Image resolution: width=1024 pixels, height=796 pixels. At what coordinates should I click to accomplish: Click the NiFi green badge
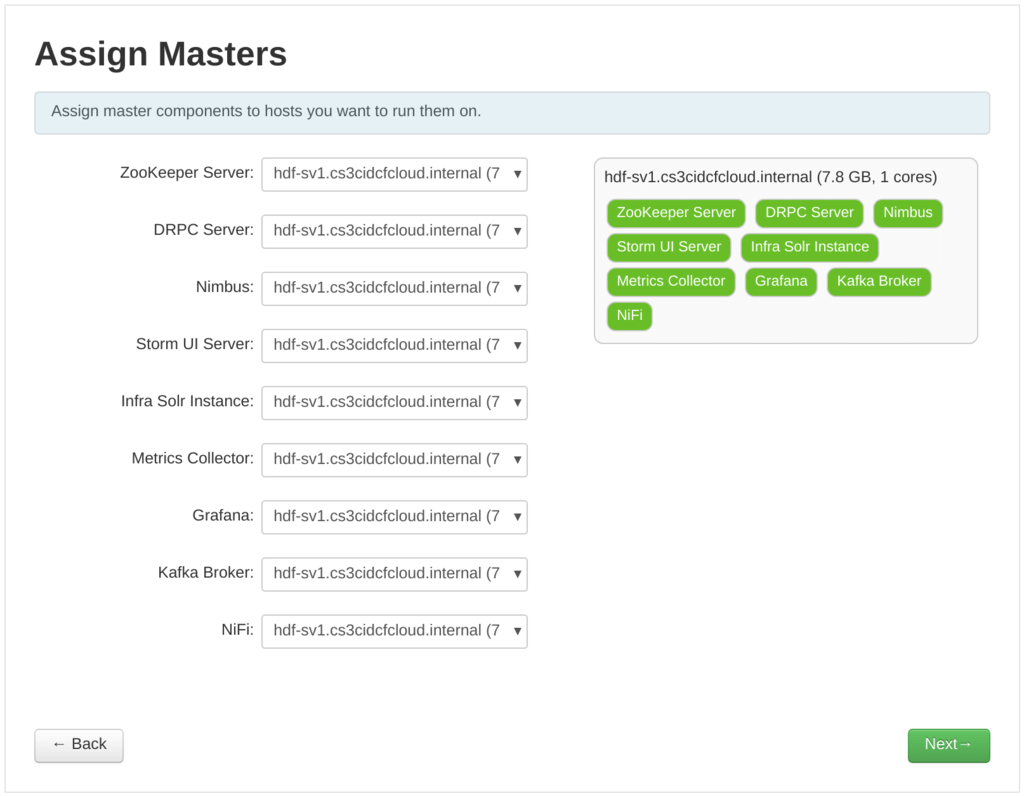(630, 315)
